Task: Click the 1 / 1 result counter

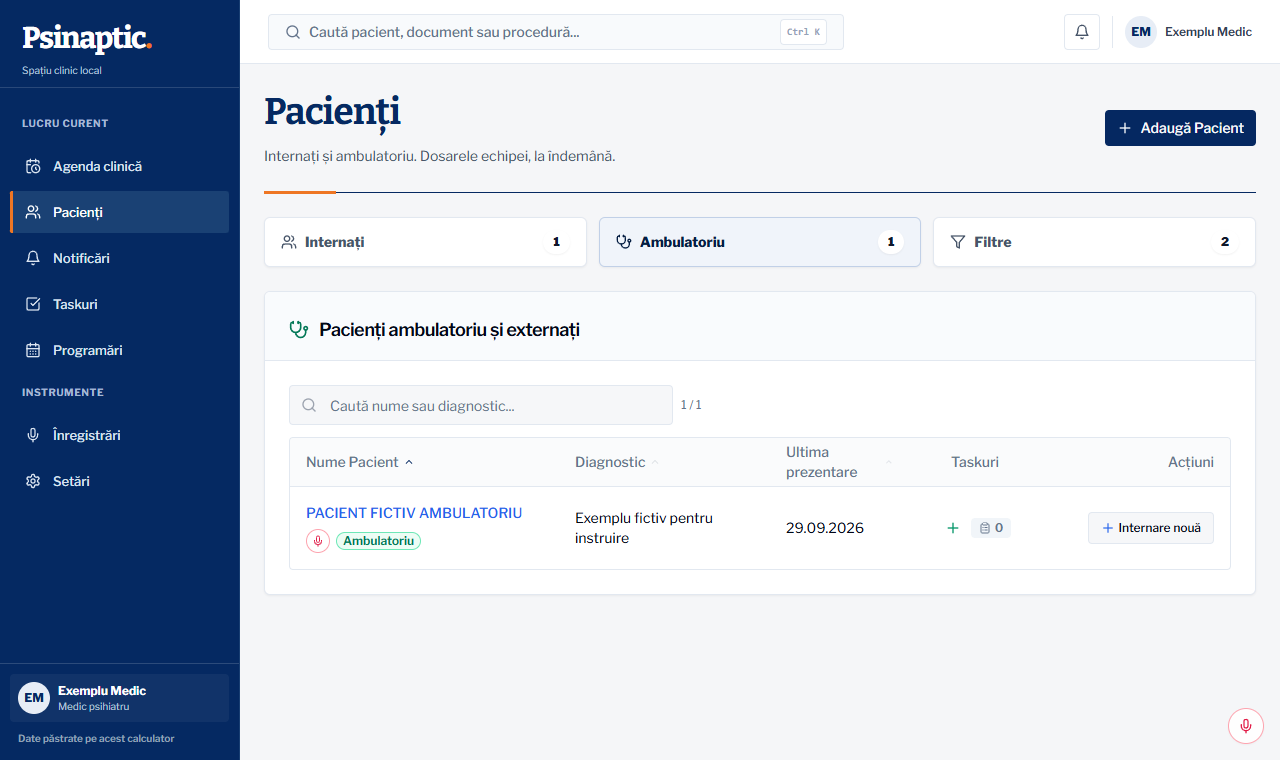Action: pyautogui.click(x=691, y=405)
